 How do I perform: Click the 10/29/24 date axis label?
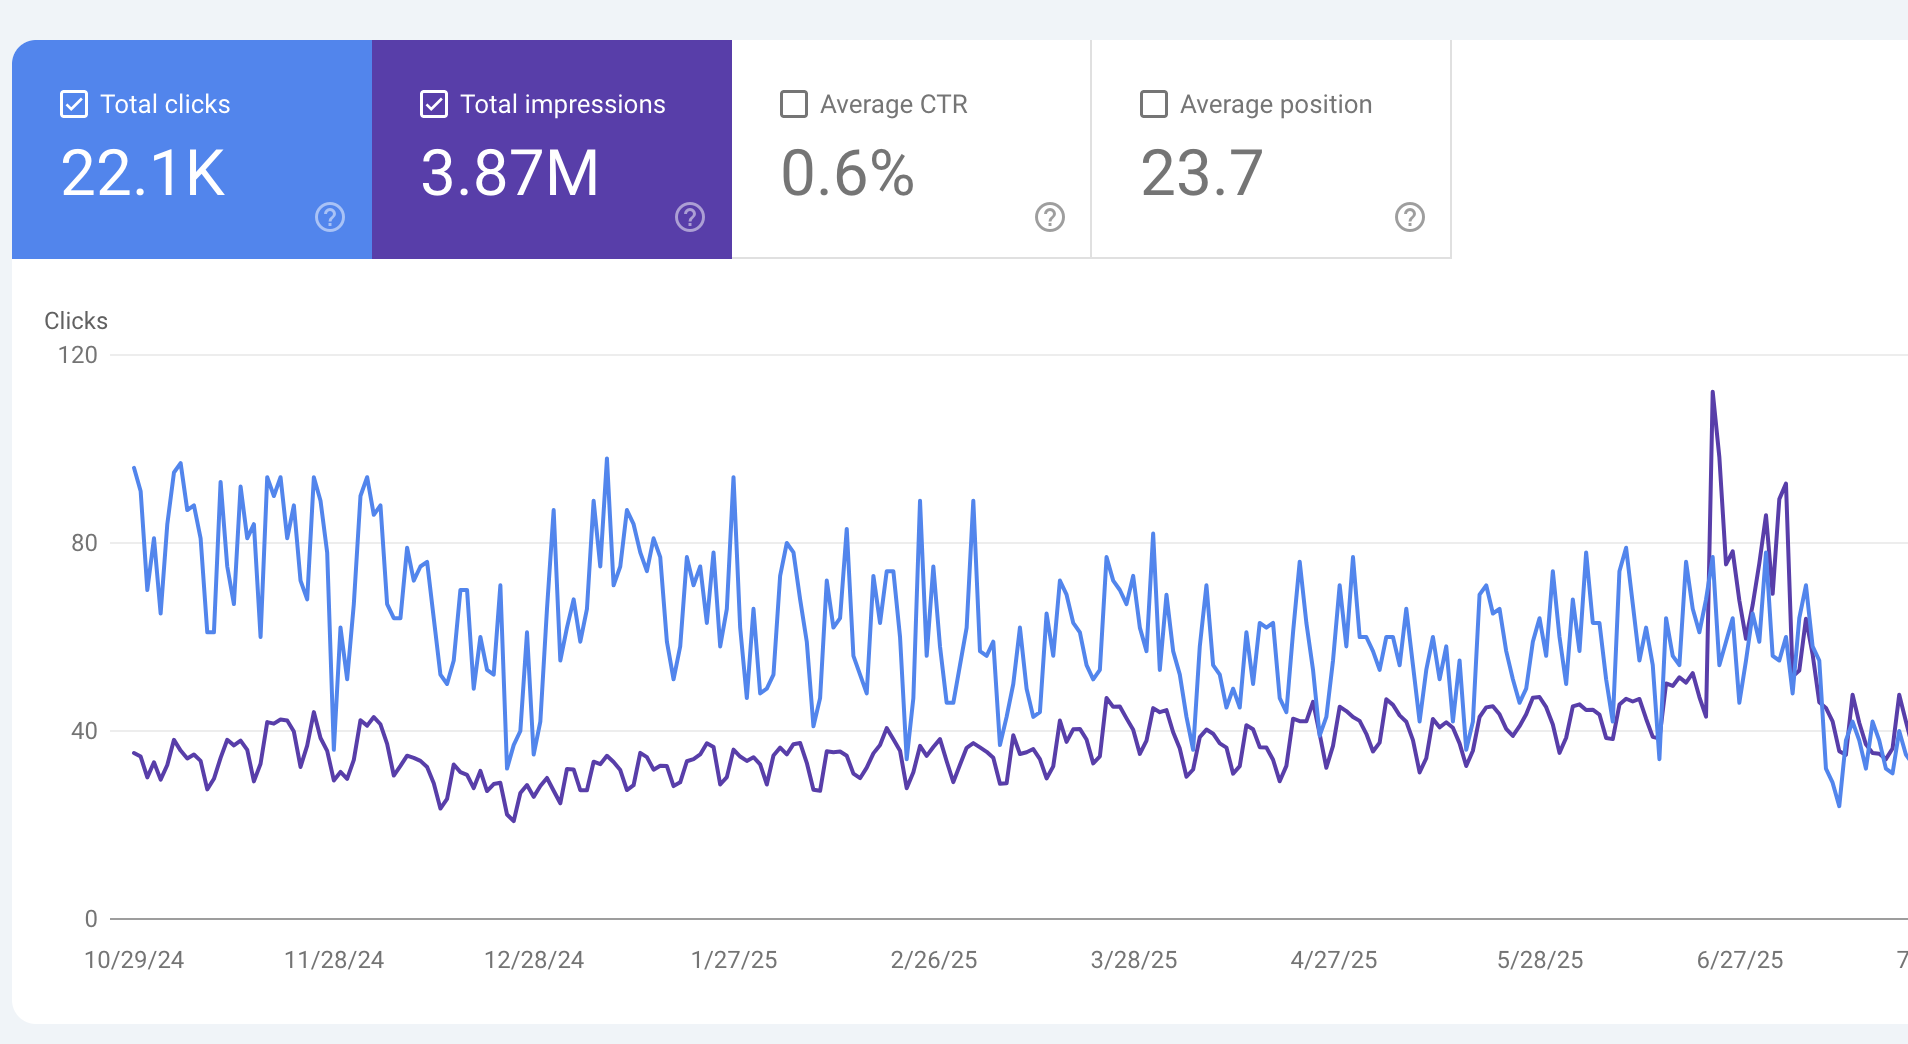134,960
